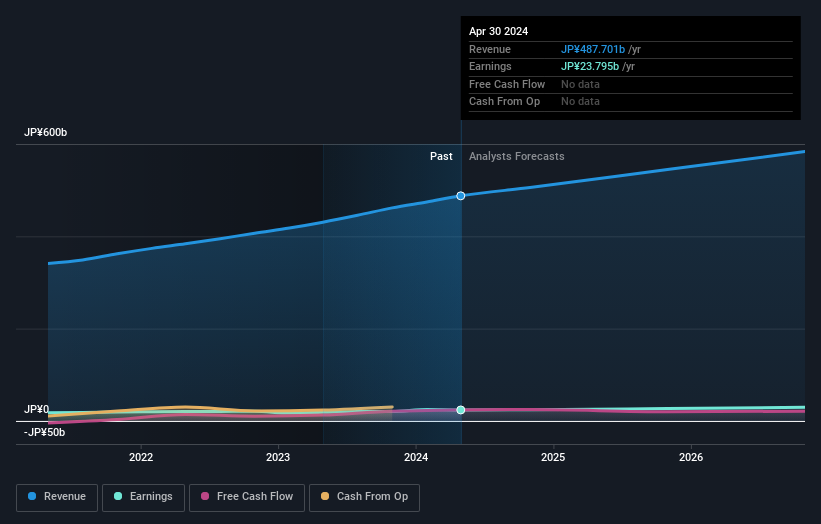Click the Revenue tooltip row label
Viewport: 821px width, 524px height.
pos(490,49)
